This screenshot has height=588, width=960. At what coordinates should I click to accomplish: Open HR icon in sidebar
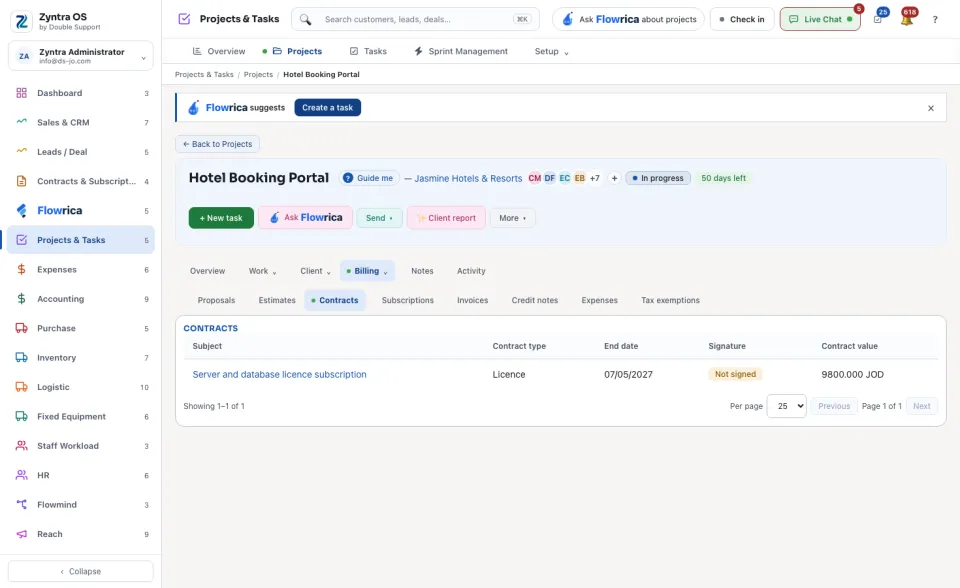pos(21,475)
